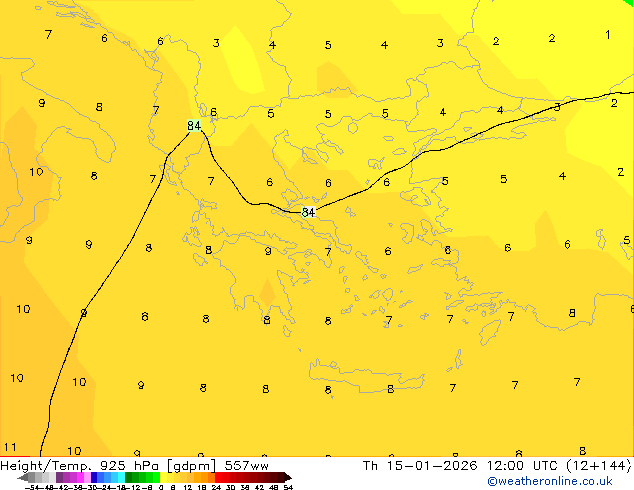Image resolution: width=634 pixels, height=490 pixels.
Task: Select the center 84 contour label
Action: [x=309, y=212]
